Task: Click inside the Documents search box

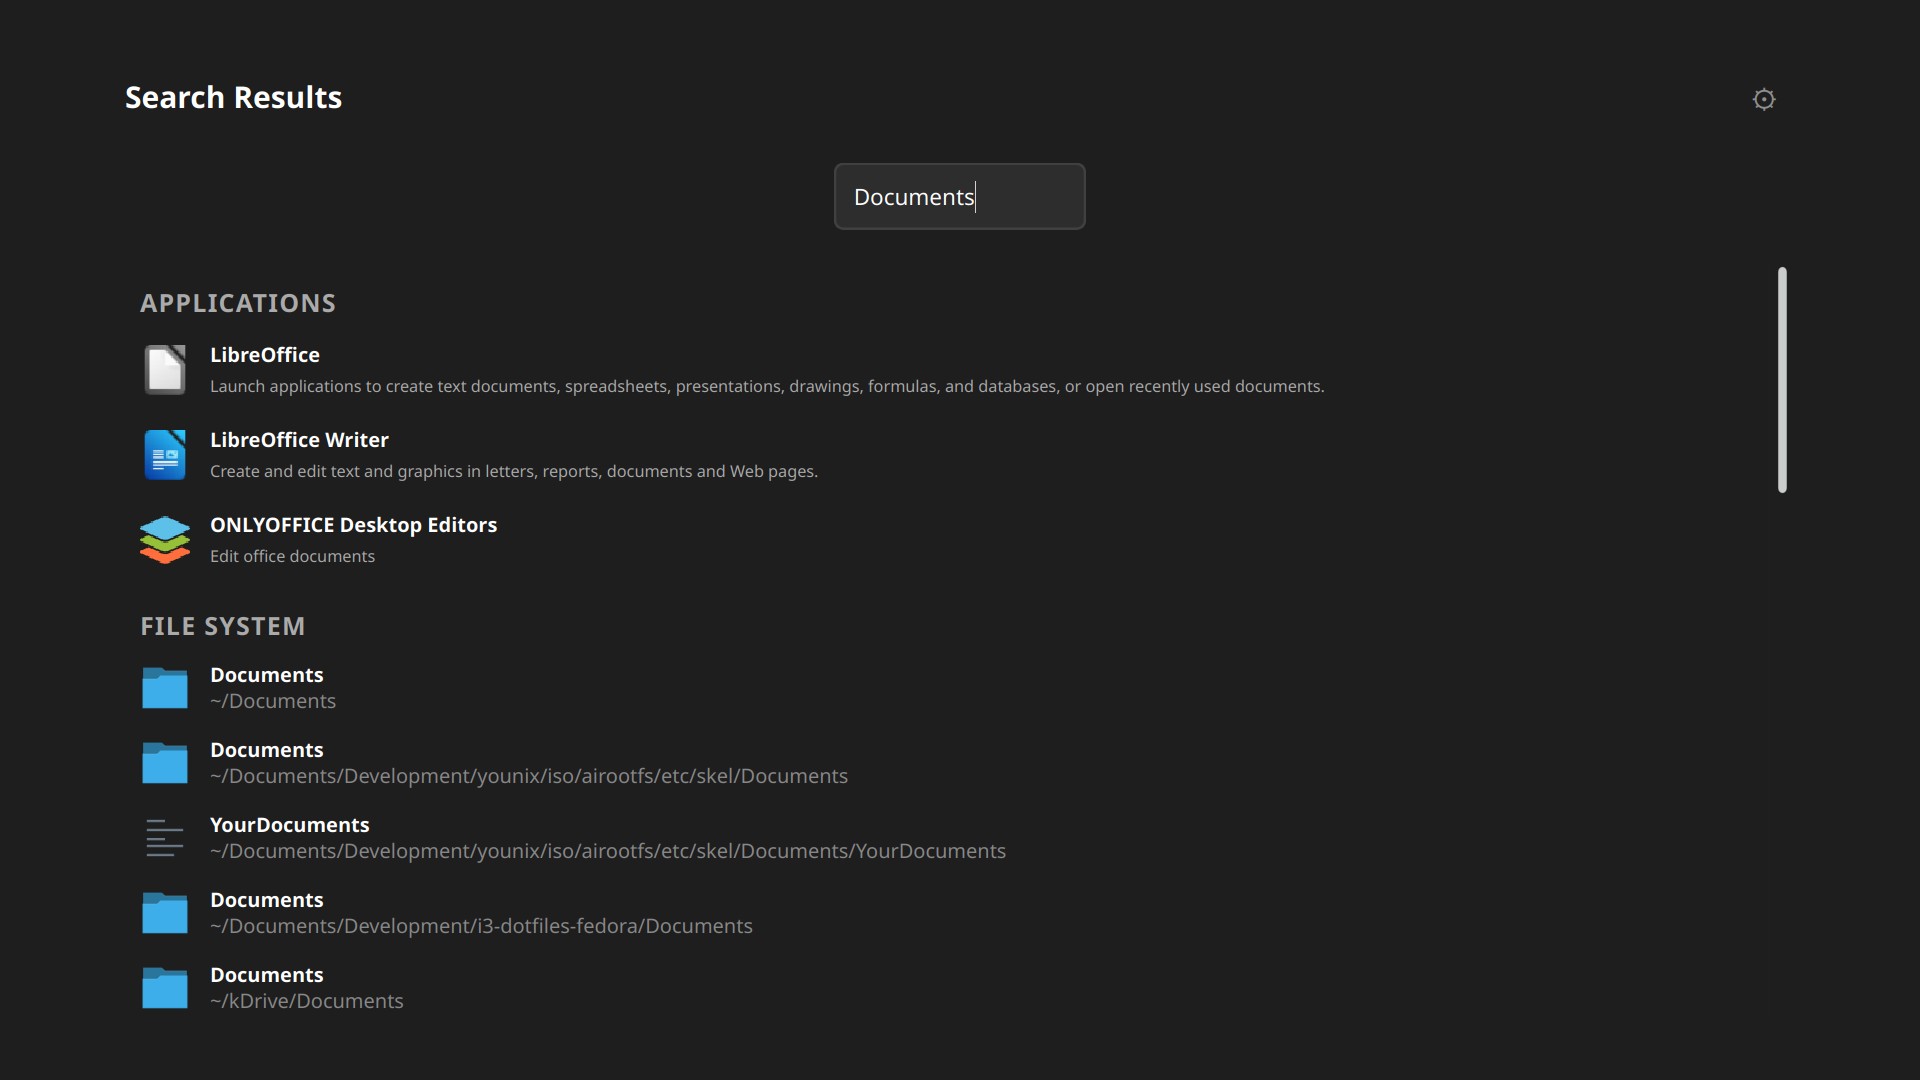Action: pos(959,196)
